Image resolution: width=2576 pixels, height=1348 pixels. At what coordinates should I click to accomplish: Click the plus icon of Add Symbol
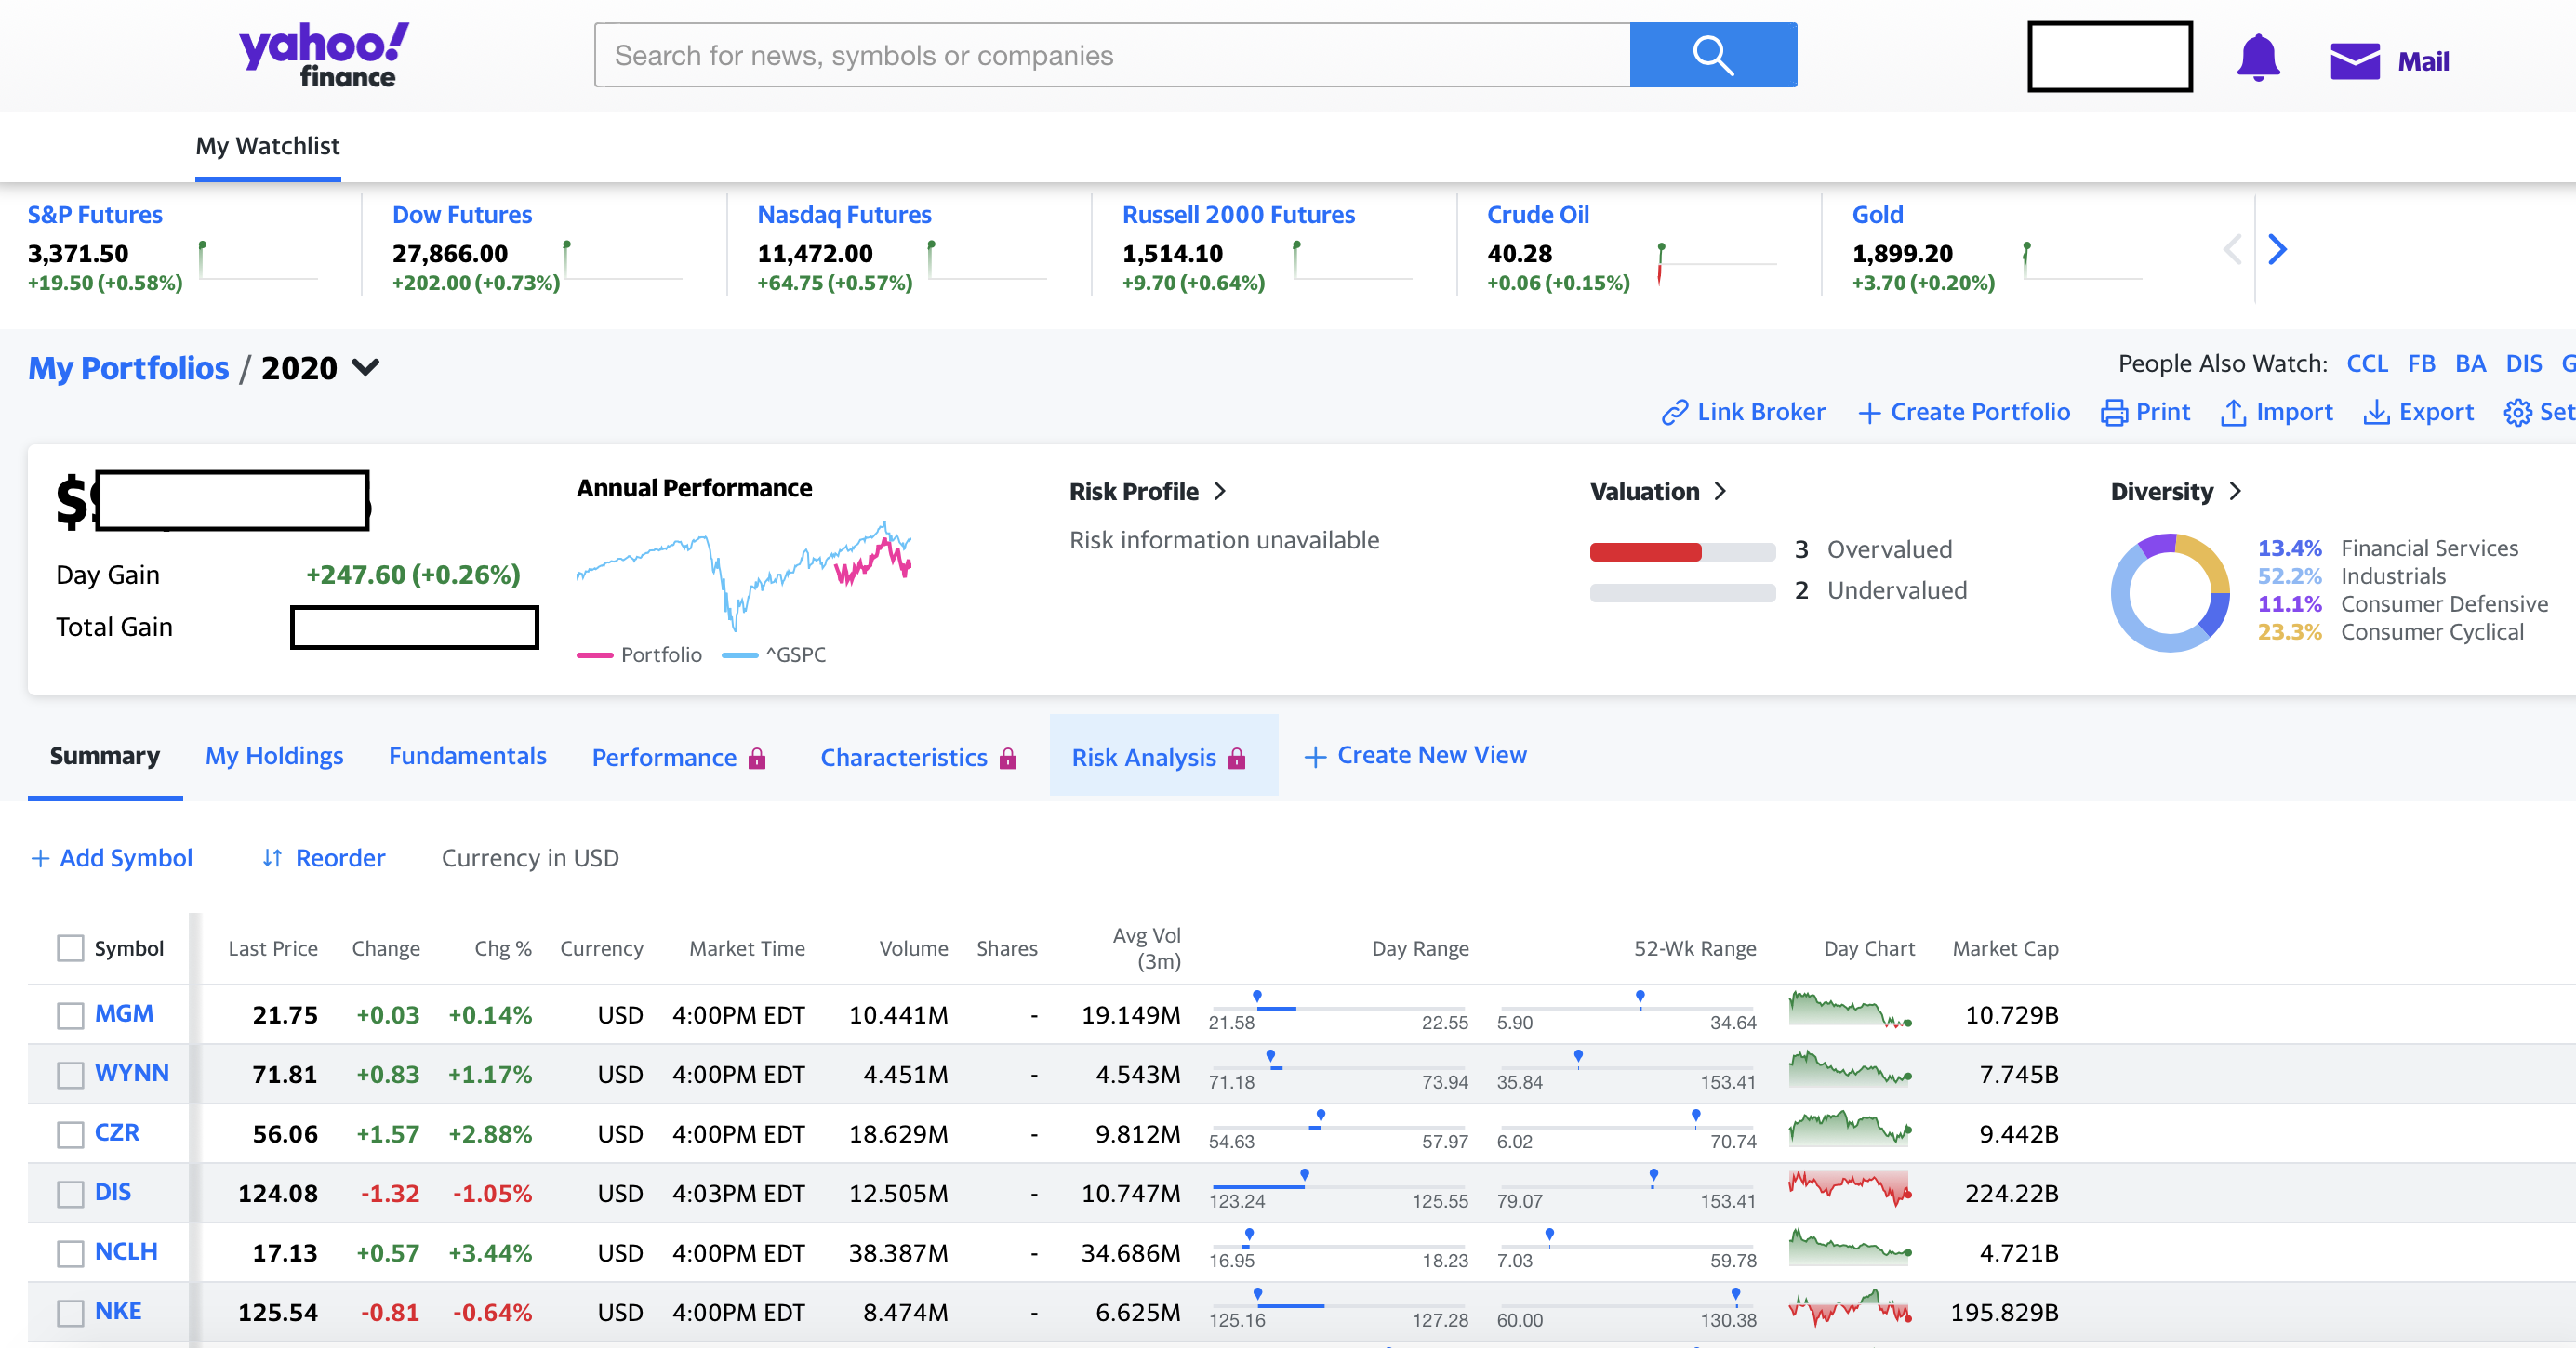(x=40, y=858)
